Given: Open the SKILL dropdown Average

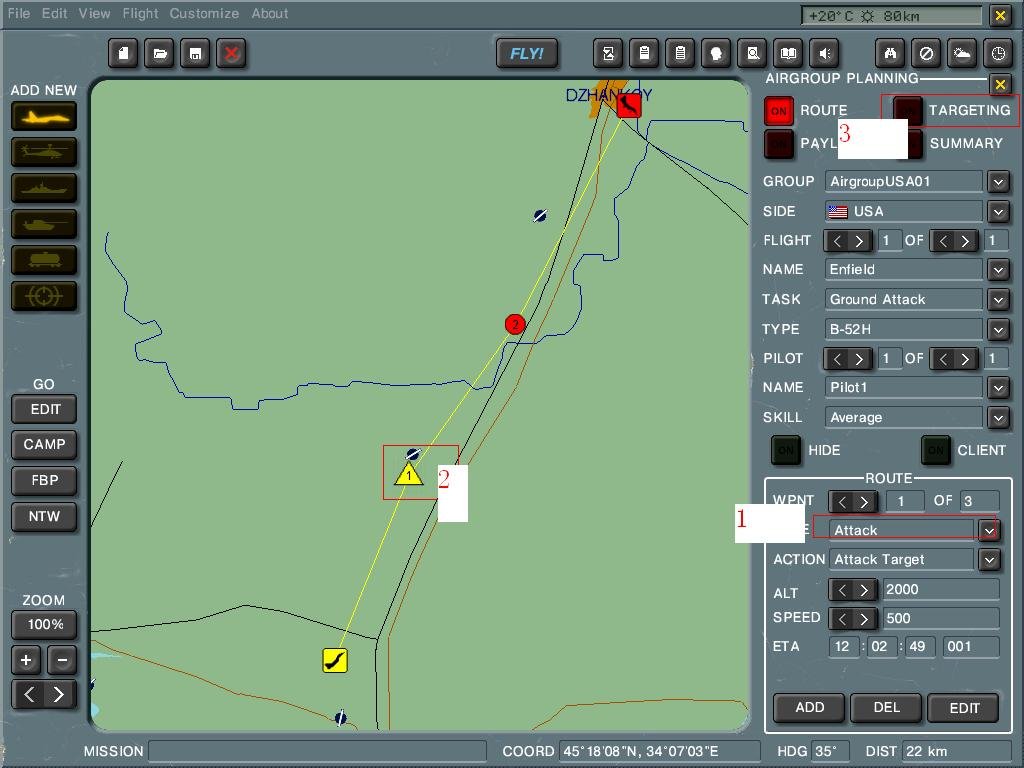Looking at the screenshot, I should [998, 417].
